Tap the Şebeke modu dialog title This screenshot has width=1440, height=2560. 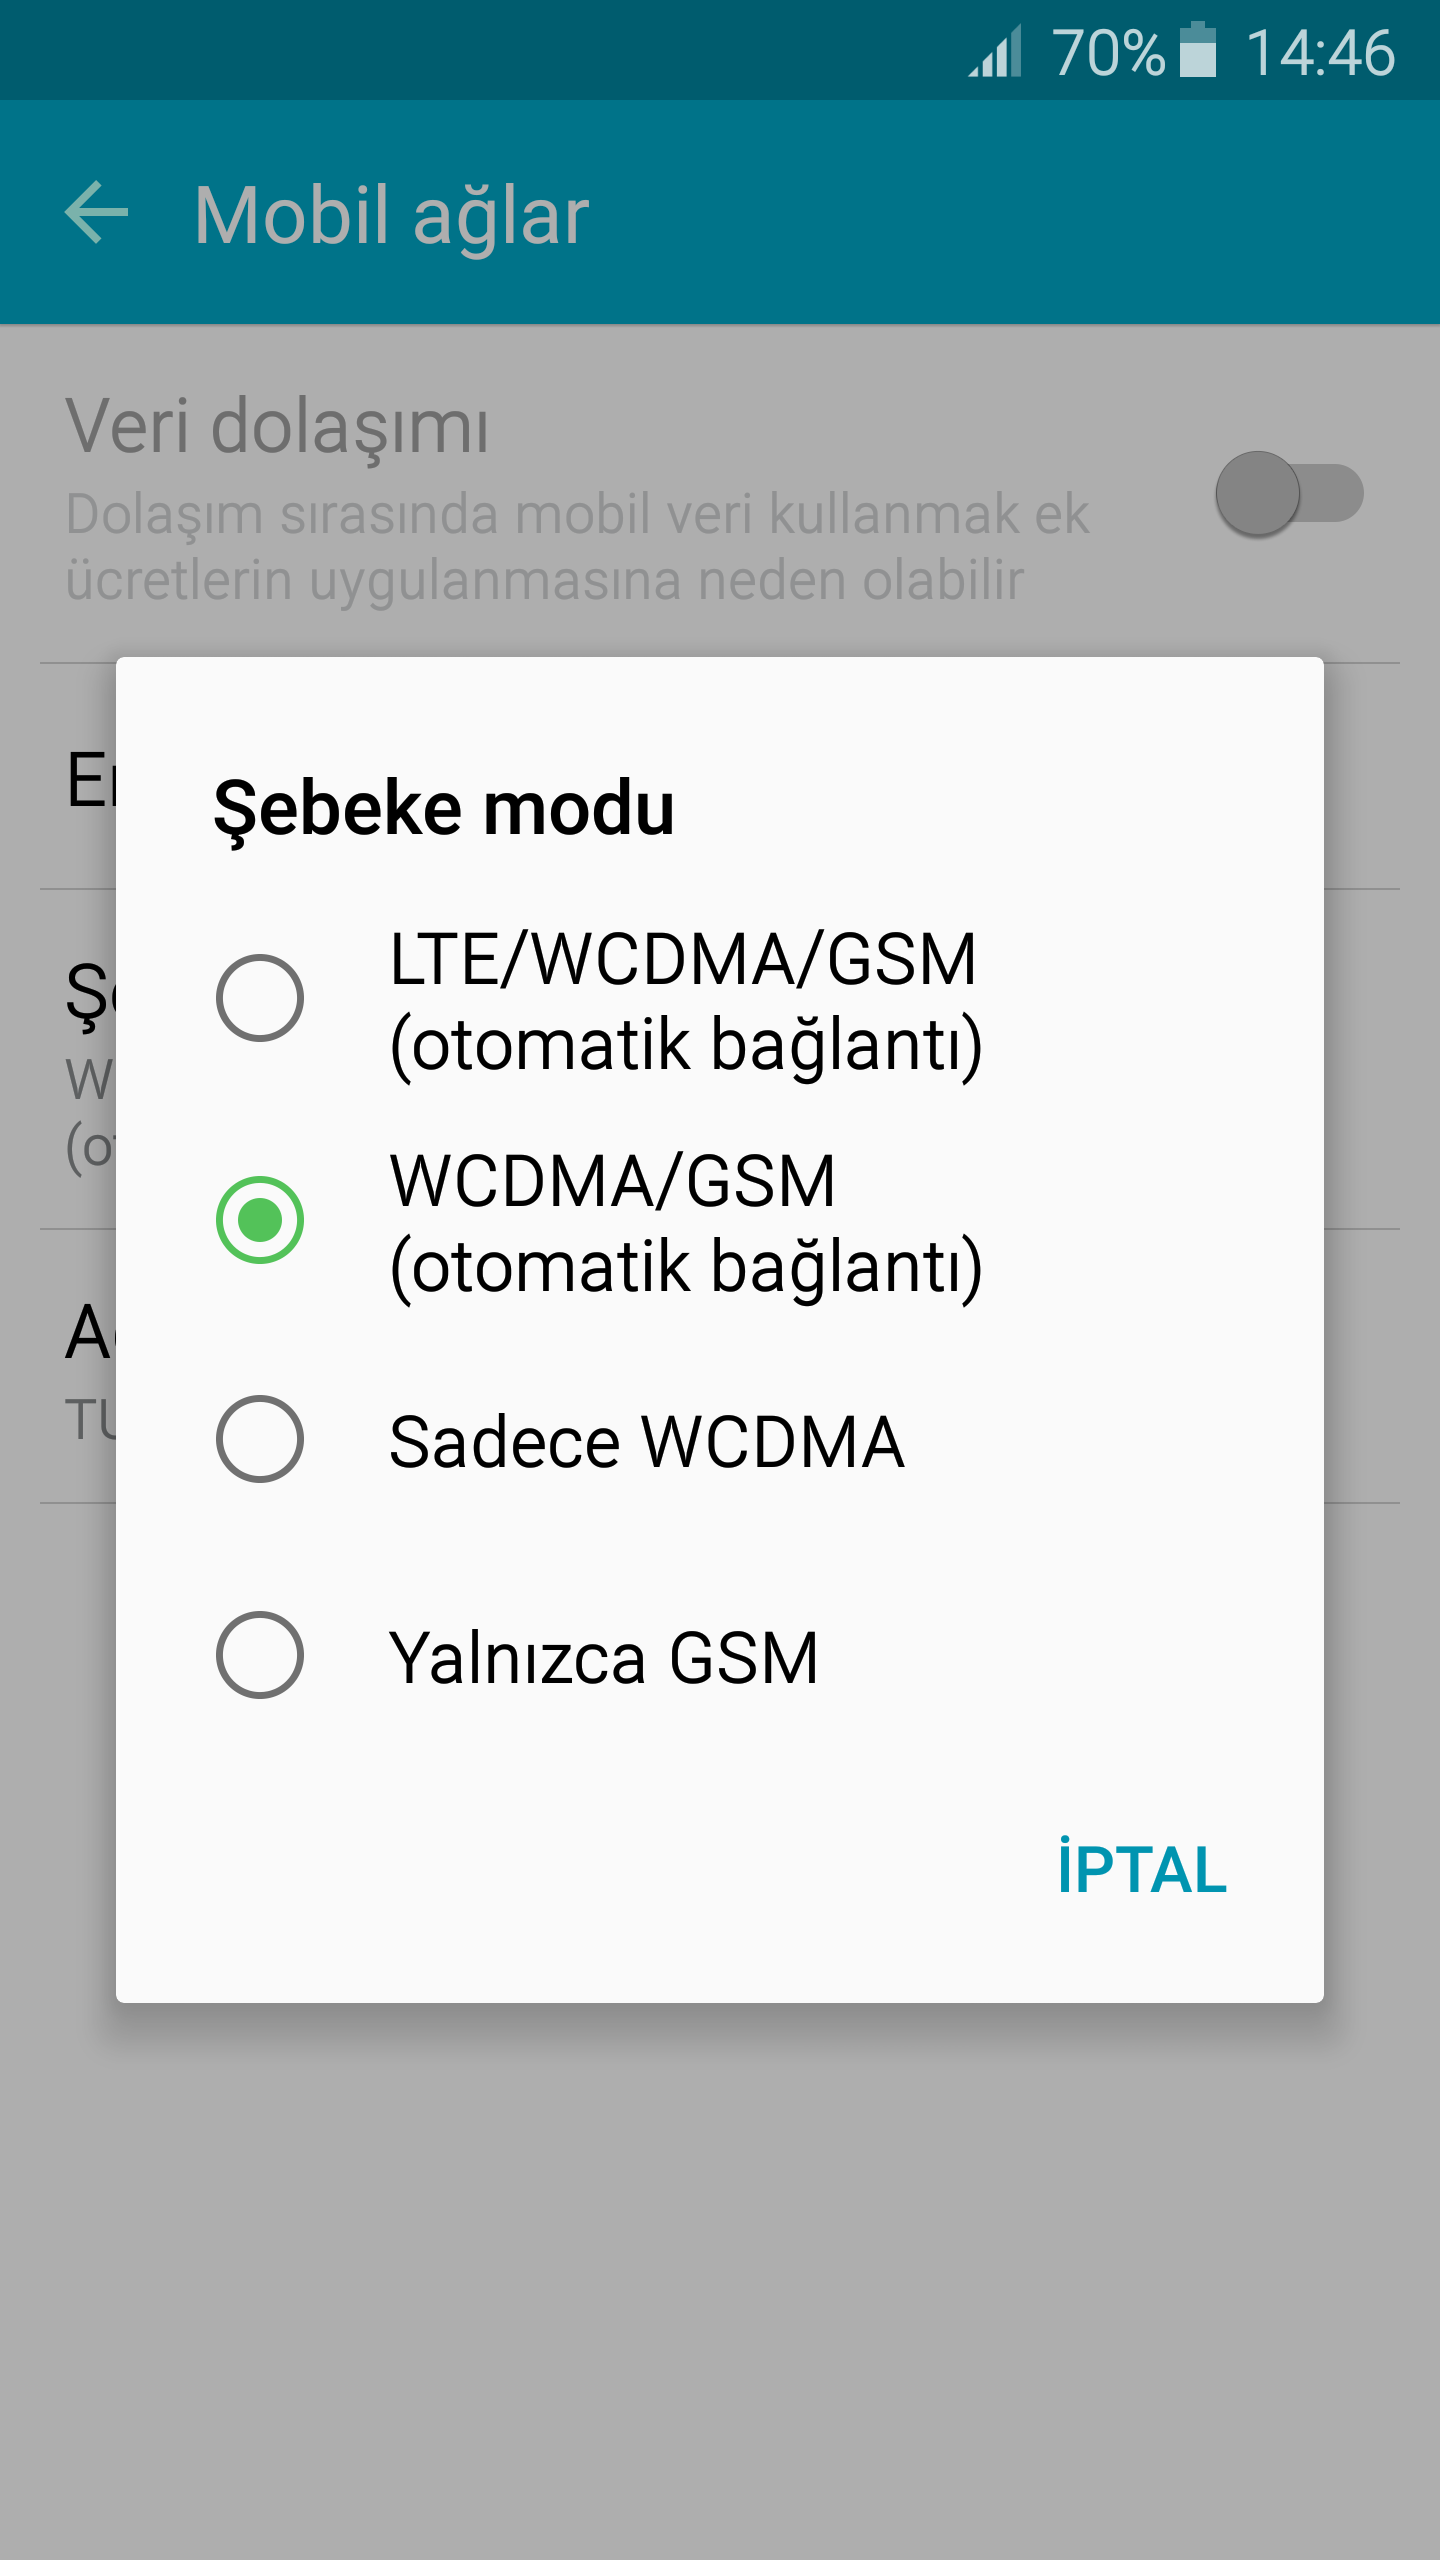[x=444, y=808]
